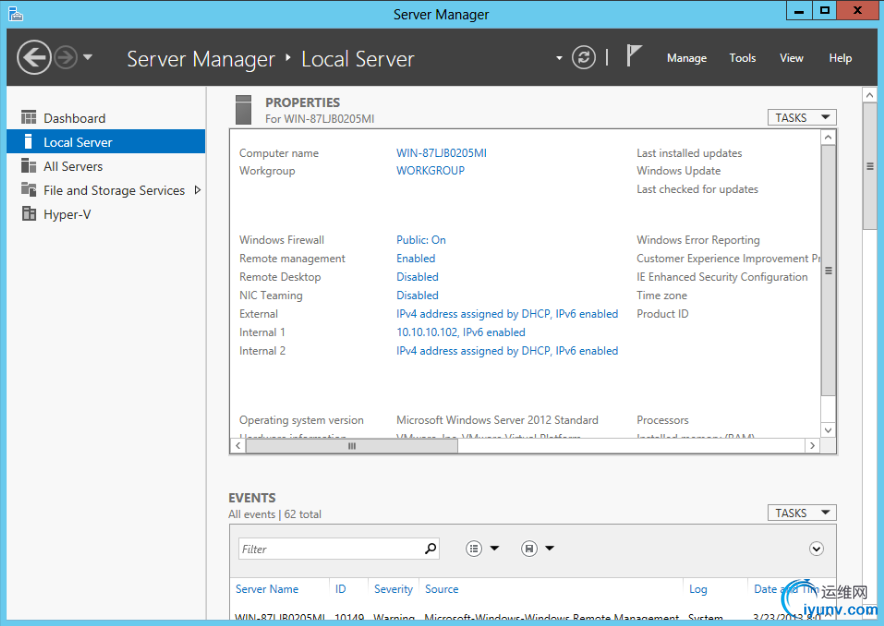
Task: Sort events by Severity column
Action: coord(393,589)
